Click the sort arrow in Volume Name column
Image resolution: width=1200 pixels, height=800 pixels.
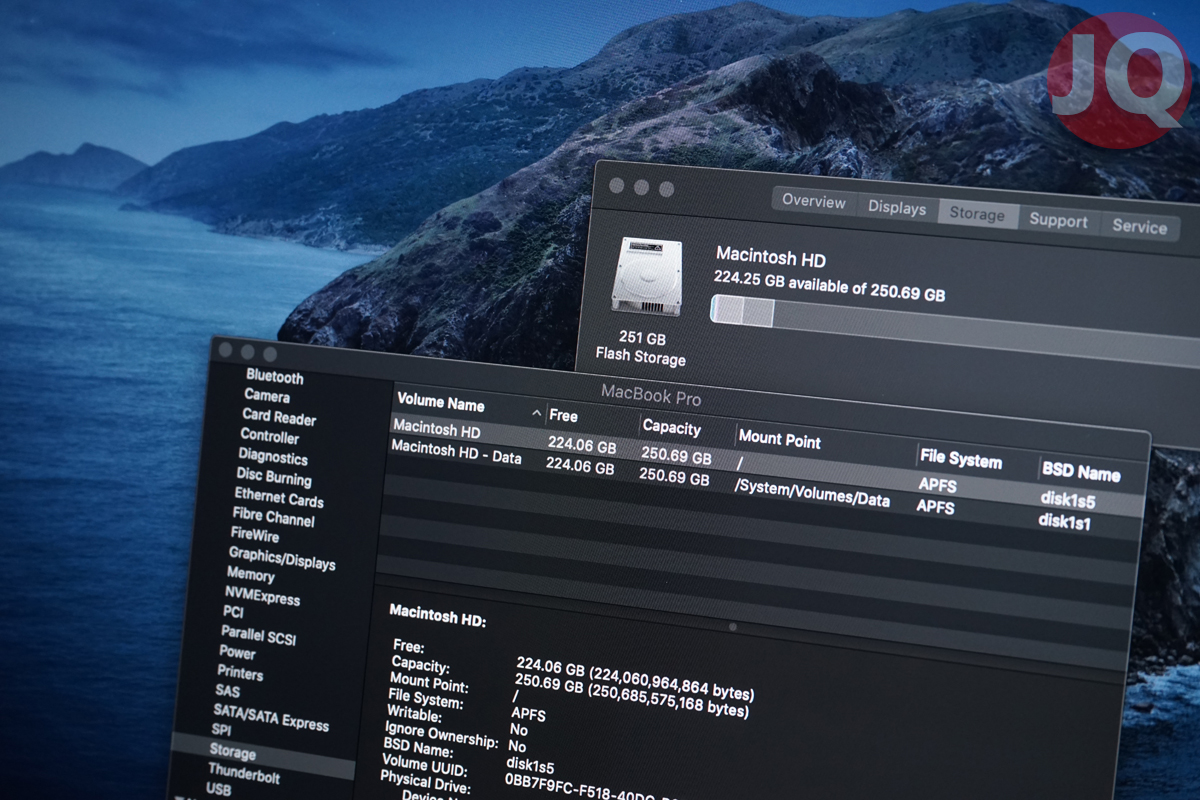(x=537, y=413)
